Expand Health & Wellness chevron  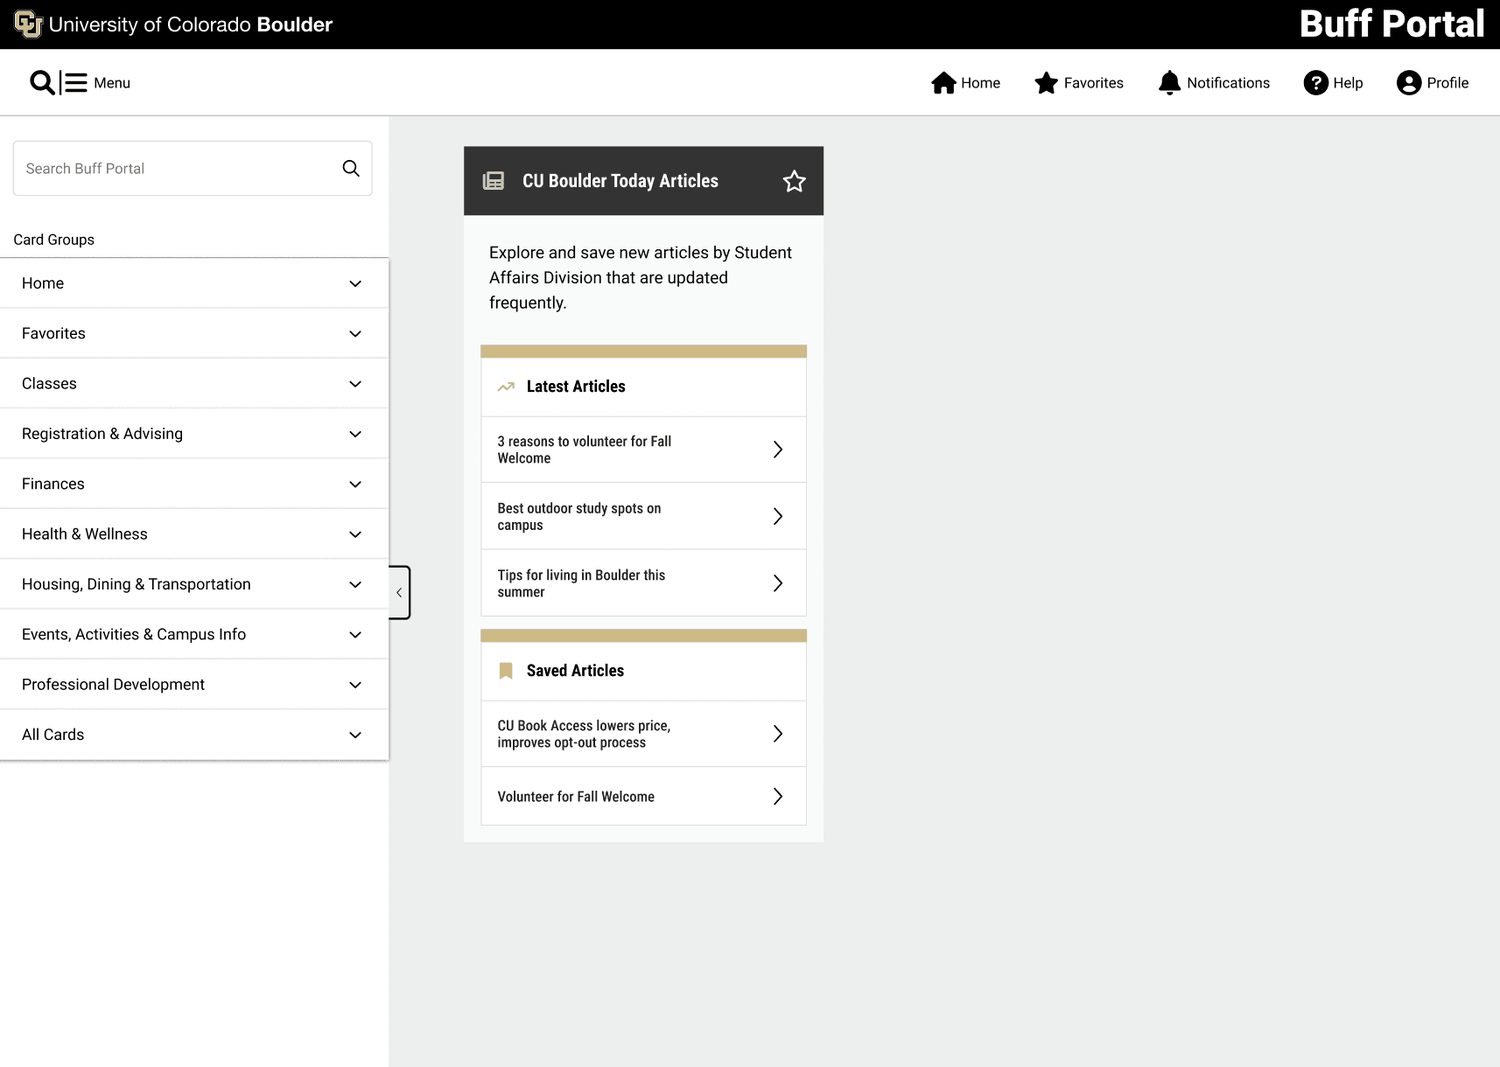pyautogui.click(x=355, y=534)
